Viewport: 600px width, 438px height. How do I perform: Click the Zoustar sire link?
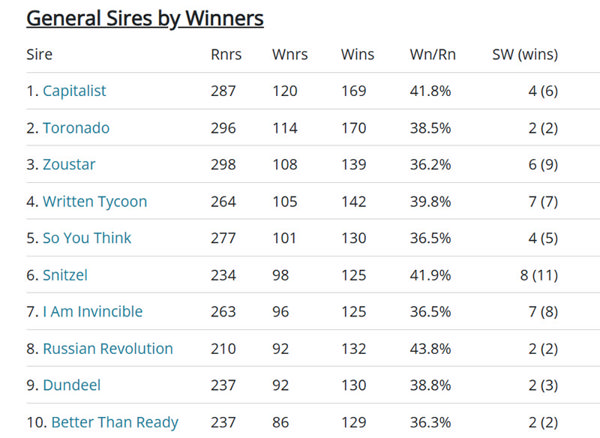[70, 165]
